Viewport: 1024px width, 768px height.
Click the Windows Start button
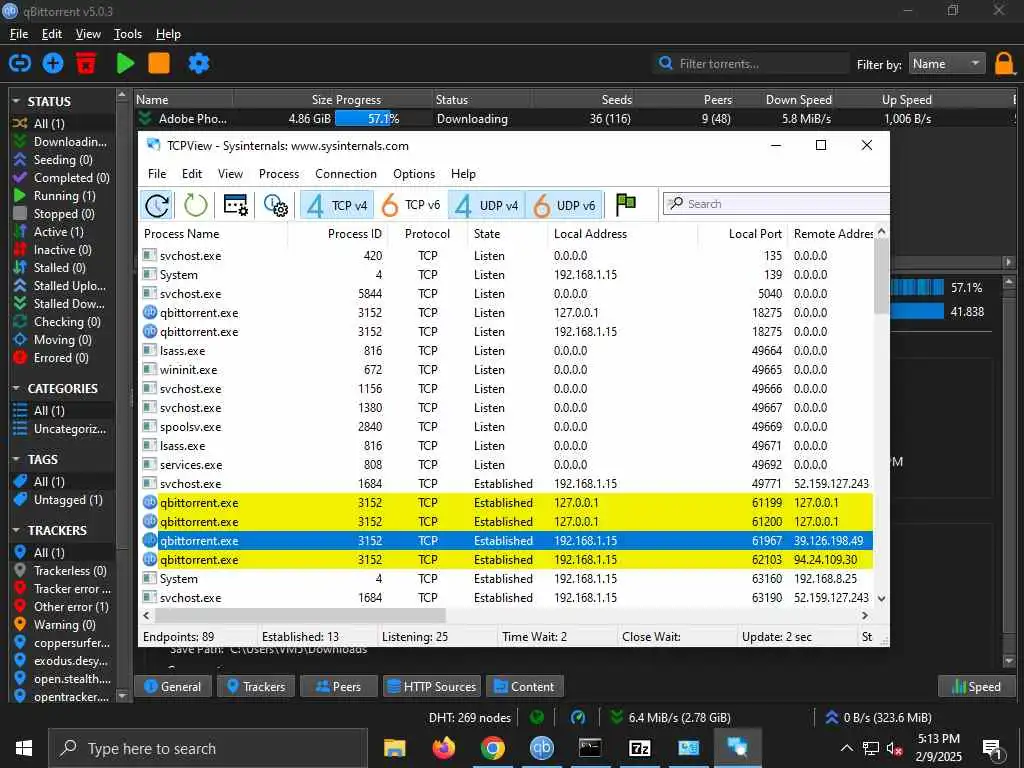pos(24,748)
